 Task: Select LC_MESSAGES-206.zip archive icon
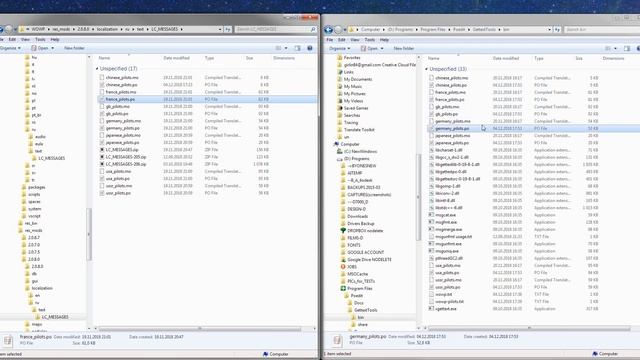[x=102, y=164]
